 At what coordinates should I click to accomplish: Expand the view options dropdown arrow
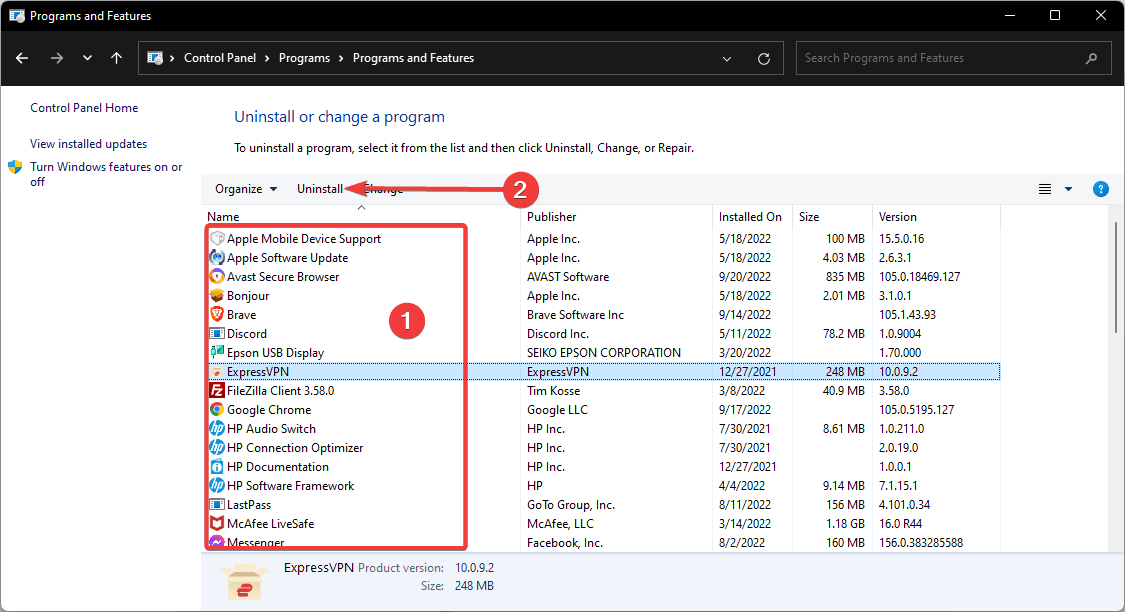coord(1068,189)
